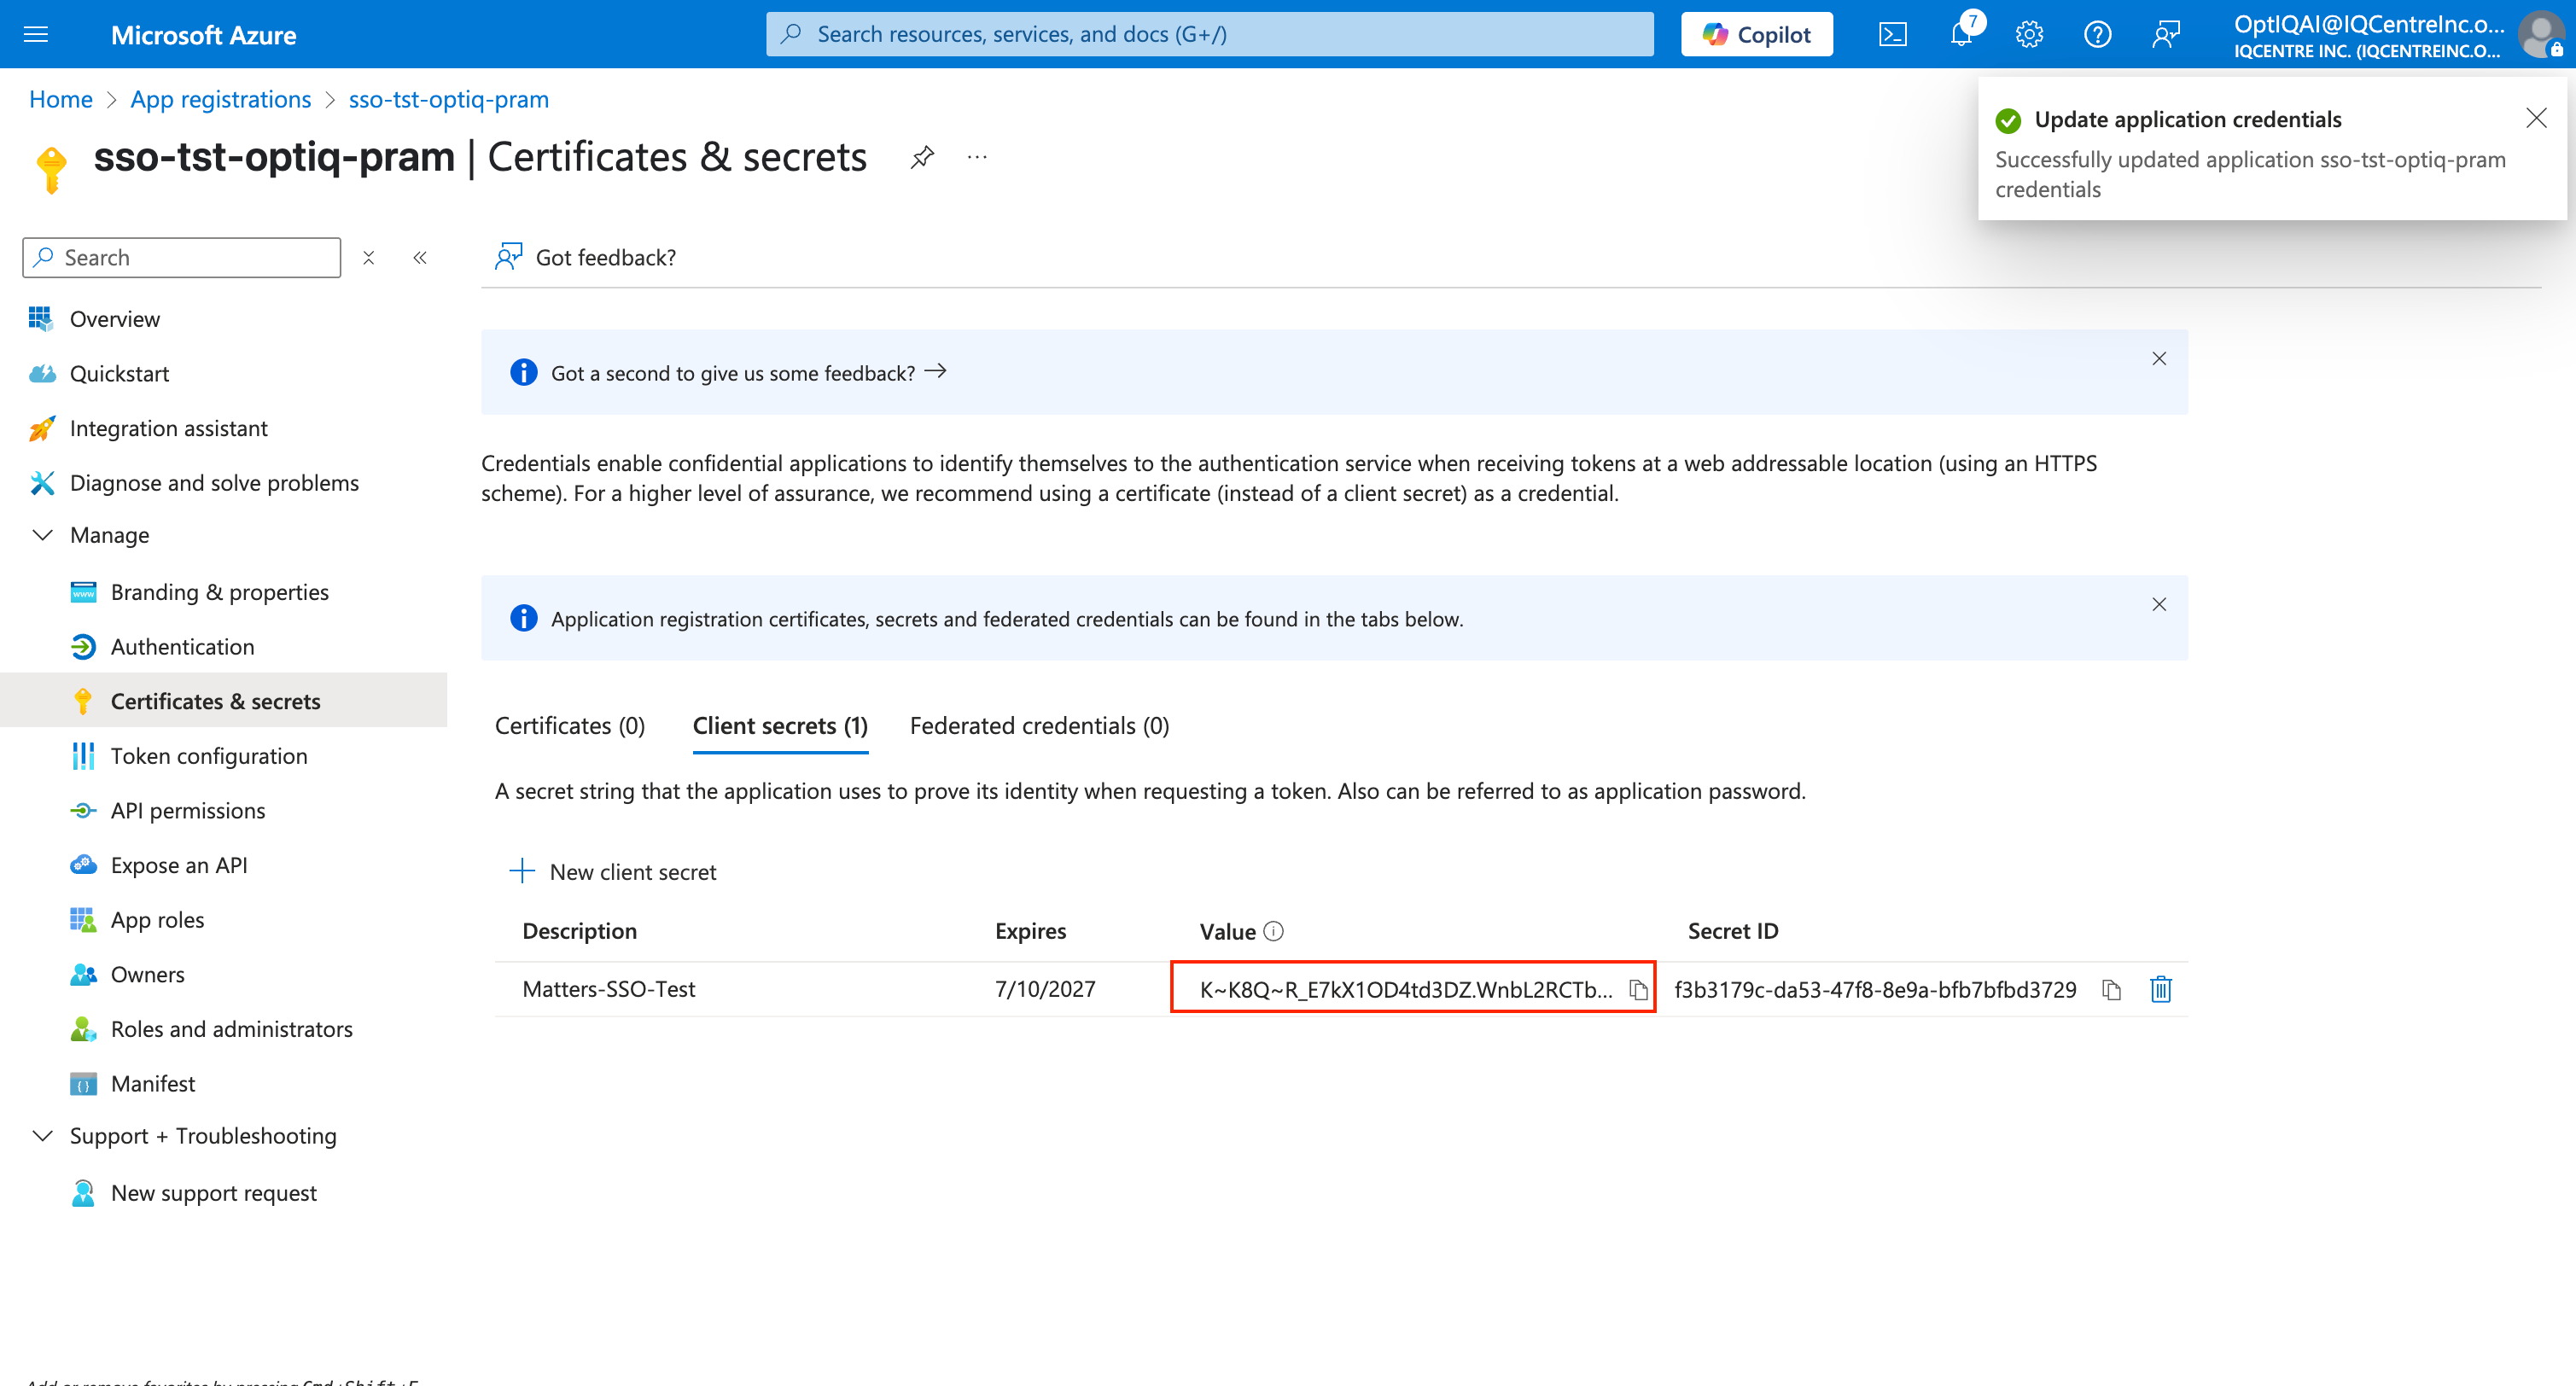
Task: Click the Microsoft Azure logo text
Action: point(204,35)
